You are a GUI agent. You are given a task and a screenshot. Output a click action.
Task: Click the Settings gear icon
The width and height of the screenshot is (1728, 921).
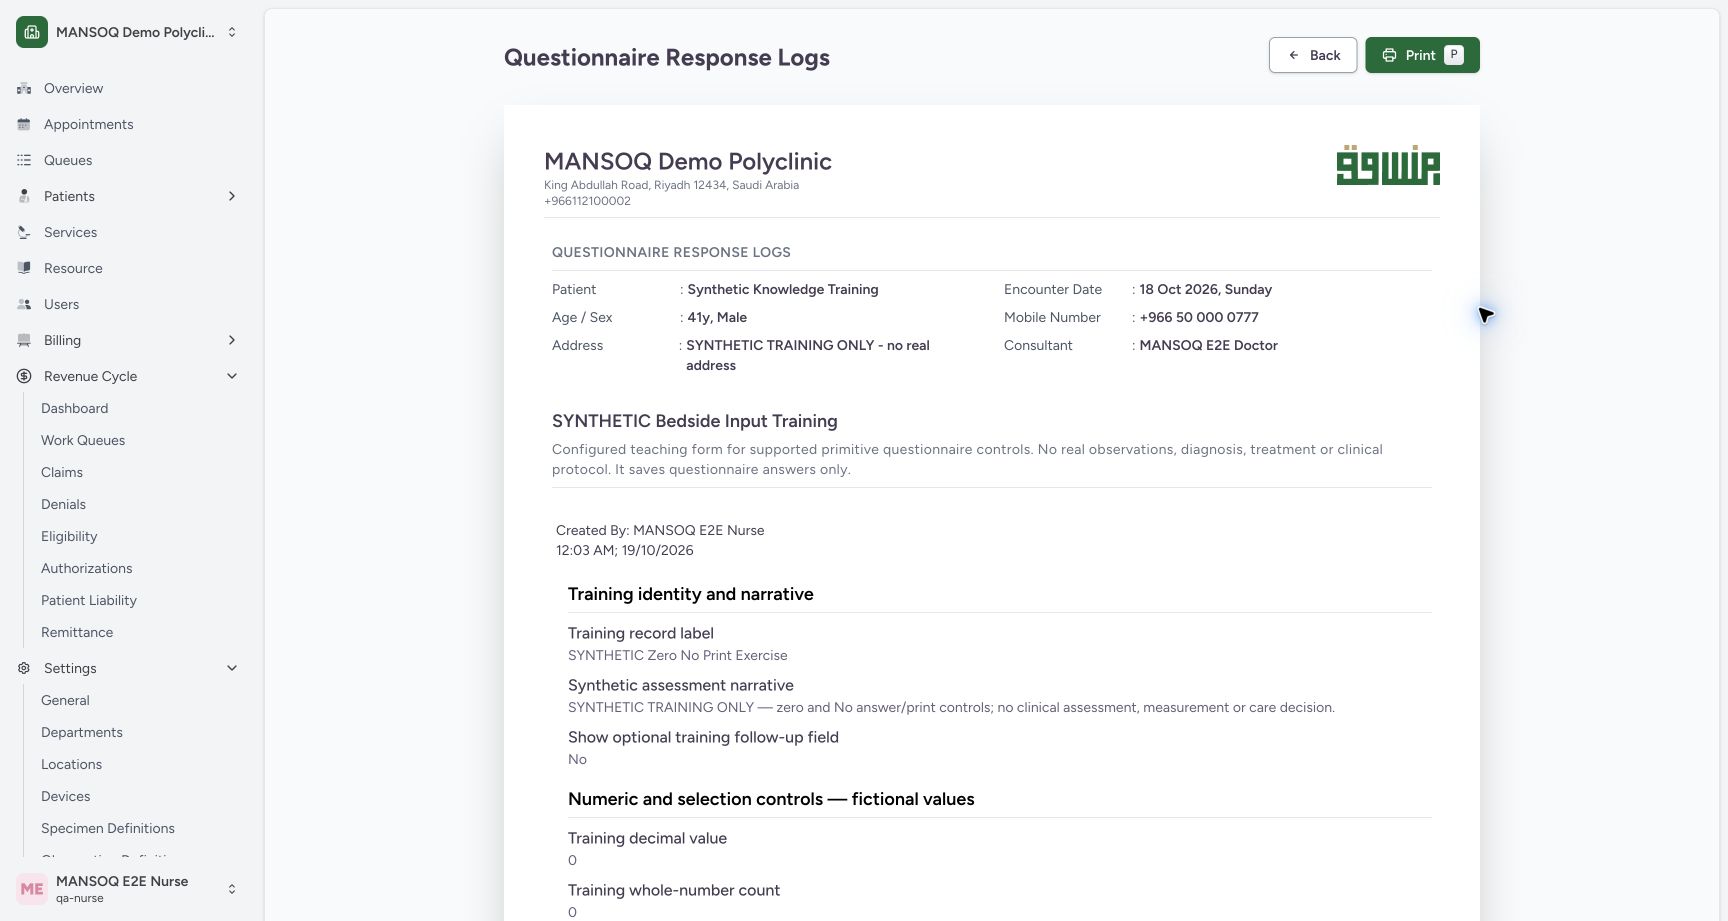24,668
